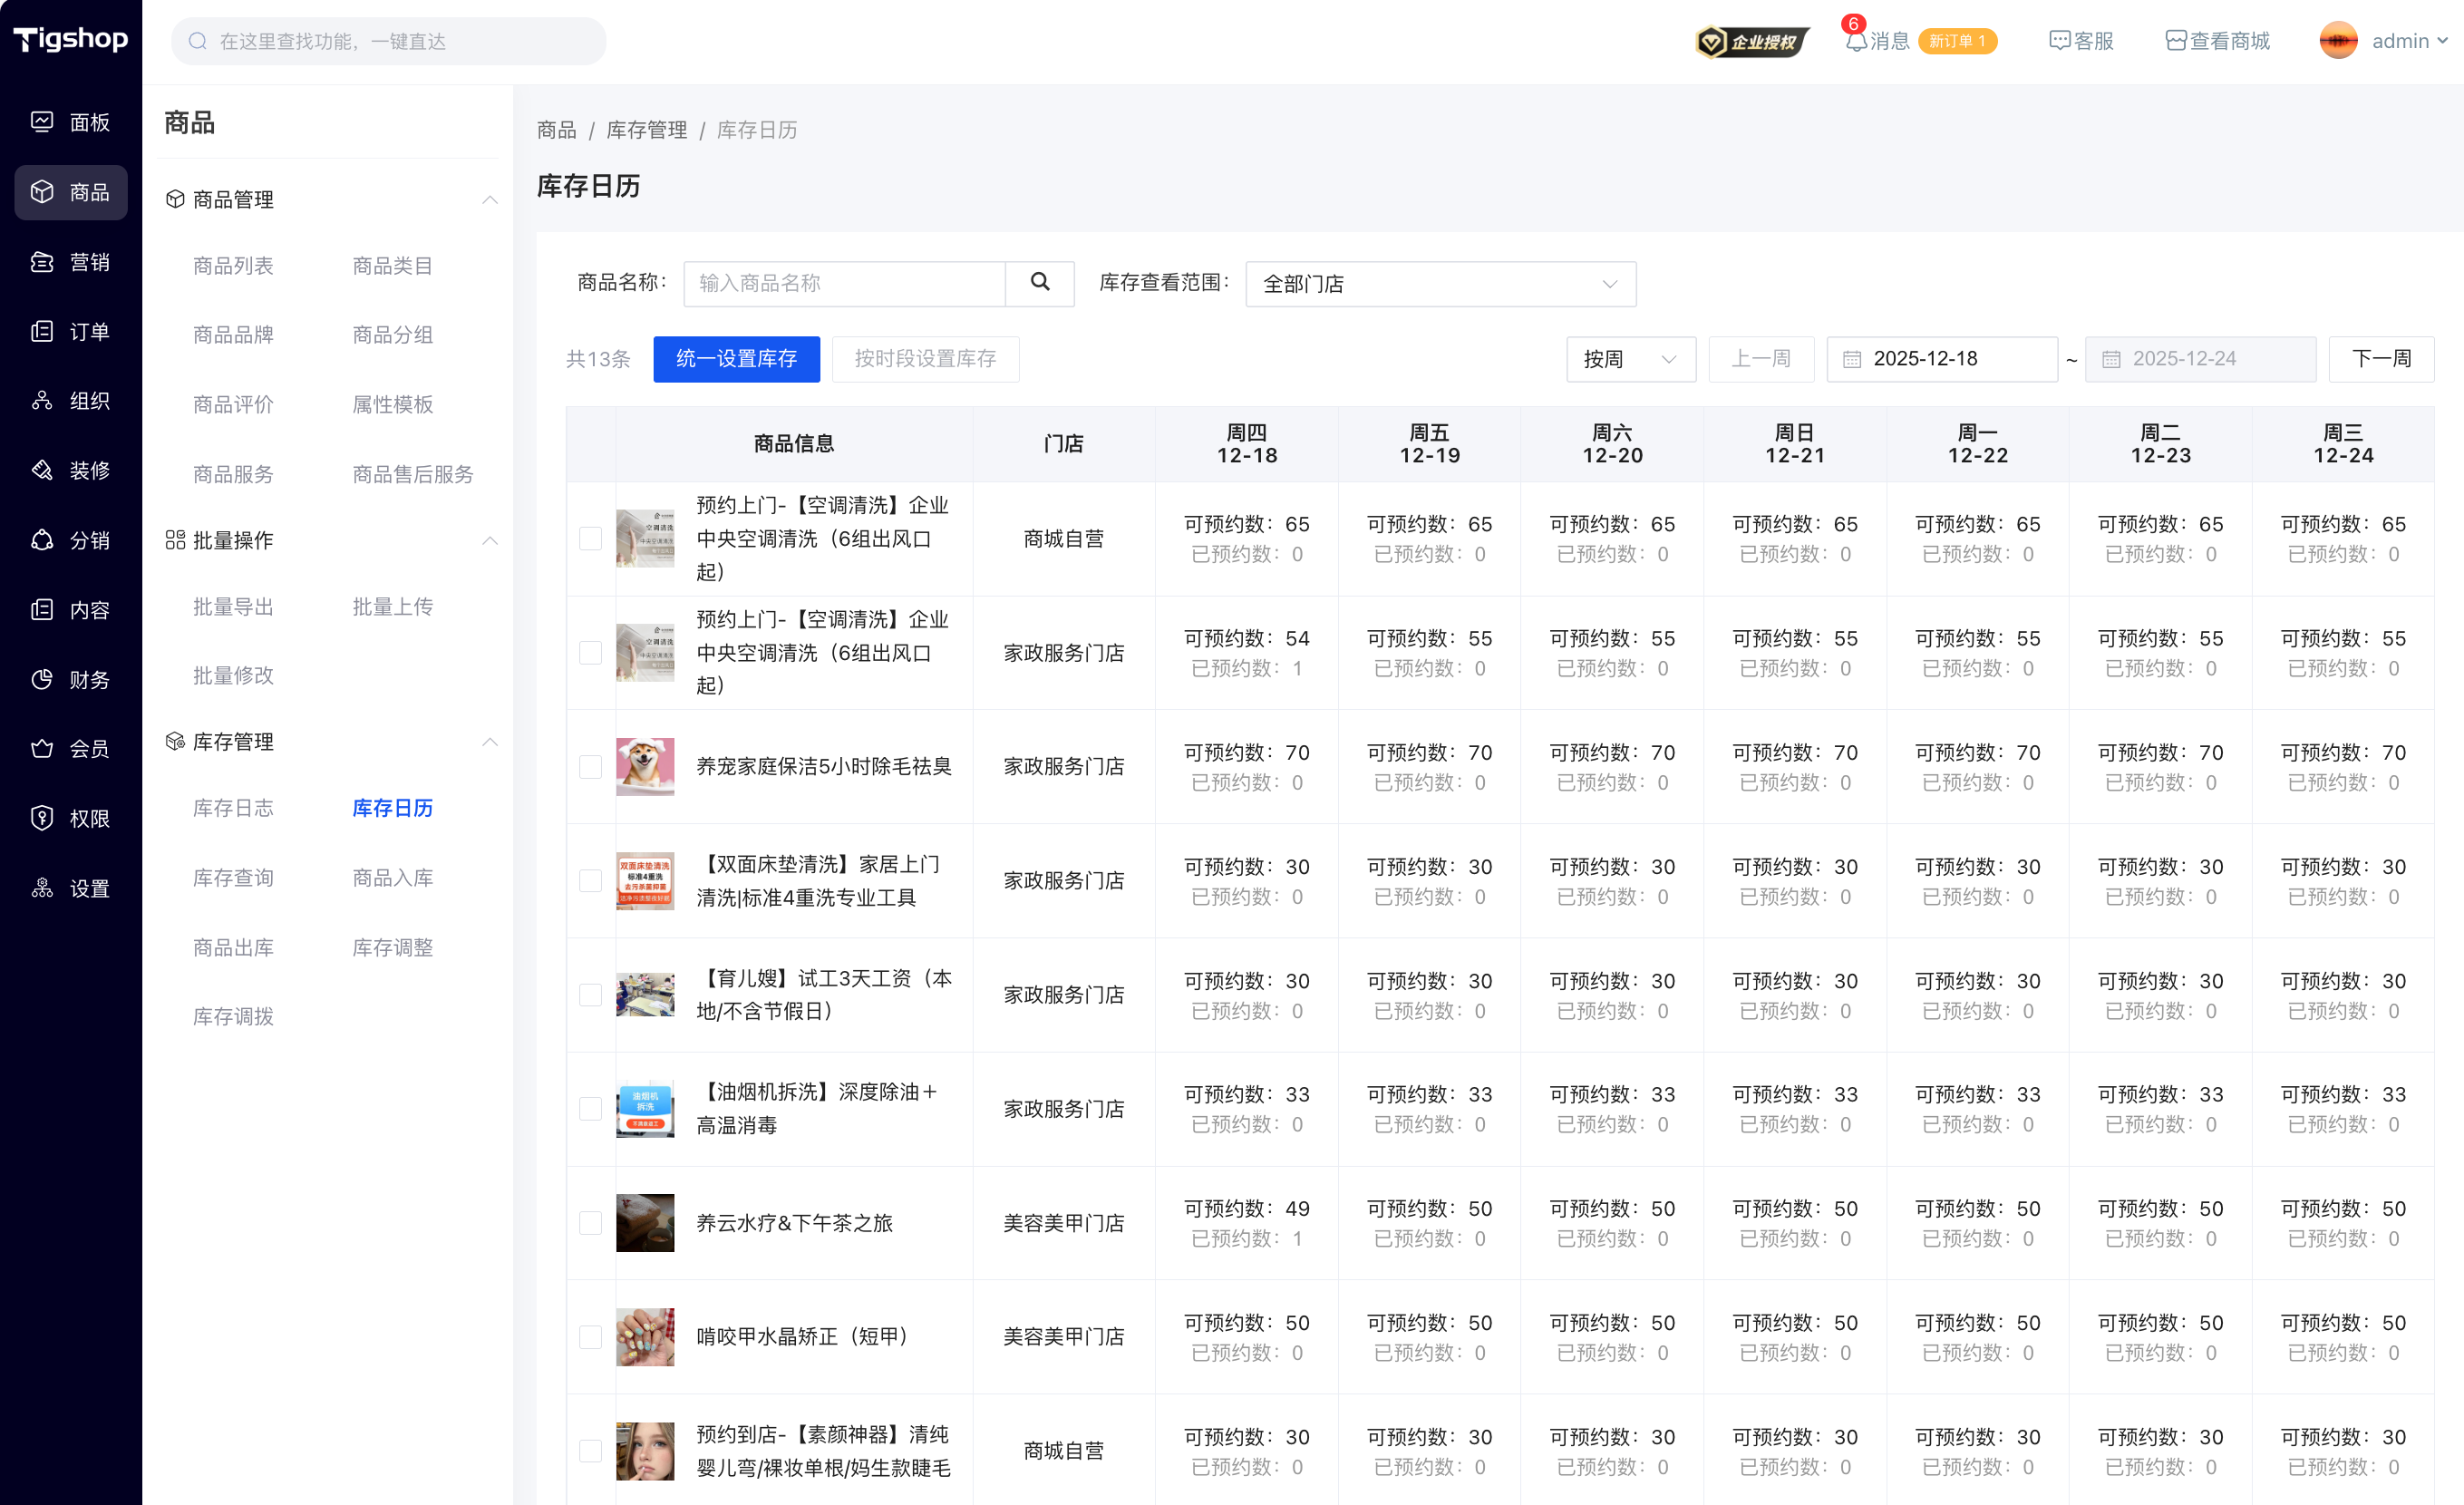
Task: Open the Finance (财务) sidebar section
Action: pyautogui.click(x=70, y=680)
